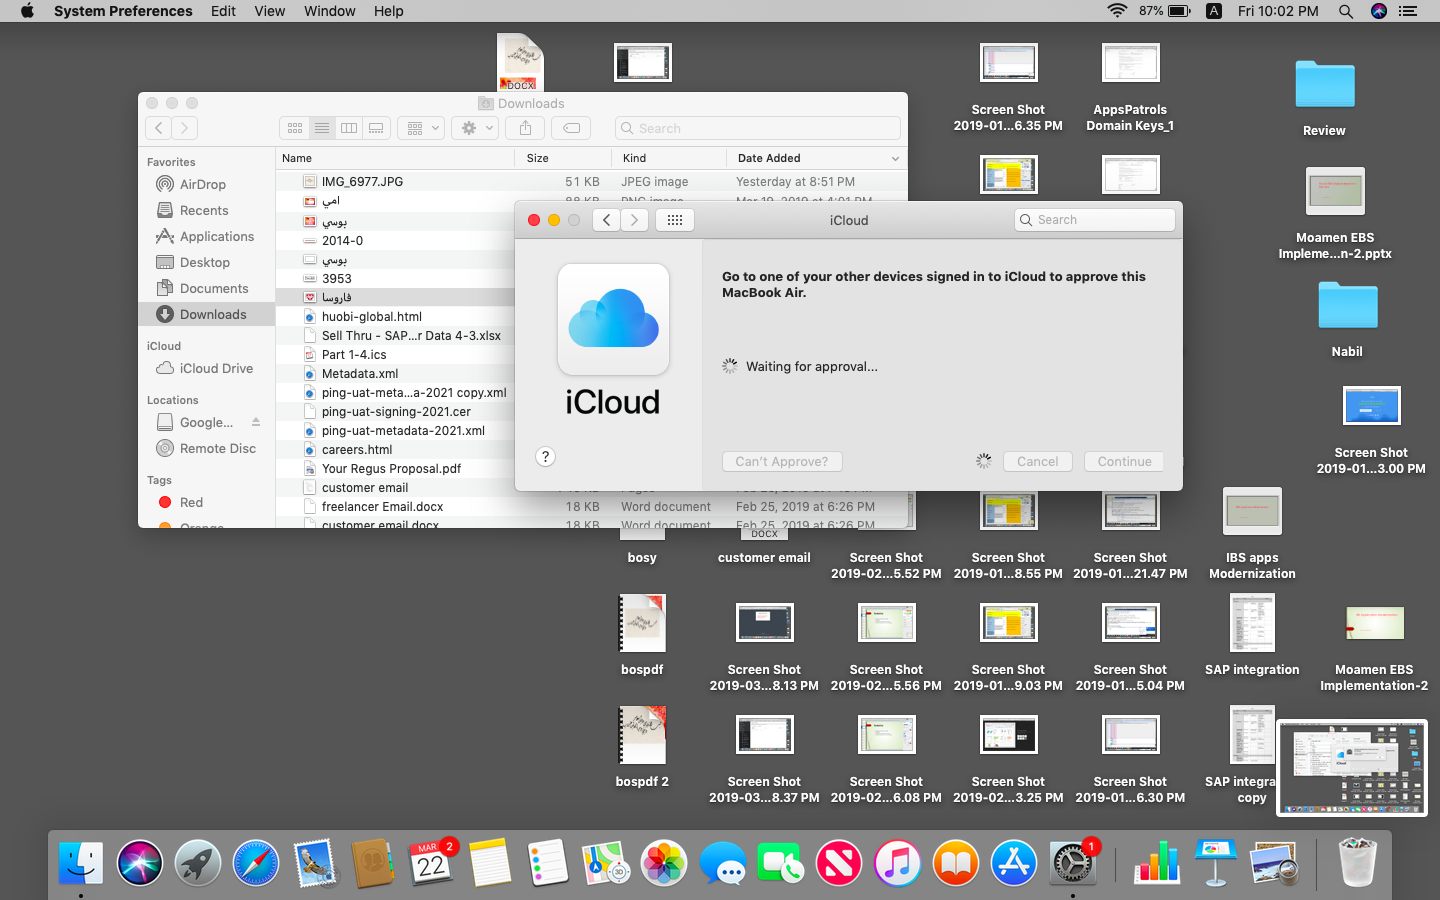
Task: Click Edit Tags button in Finder toolbar
Action: click(x=571, y=128)
